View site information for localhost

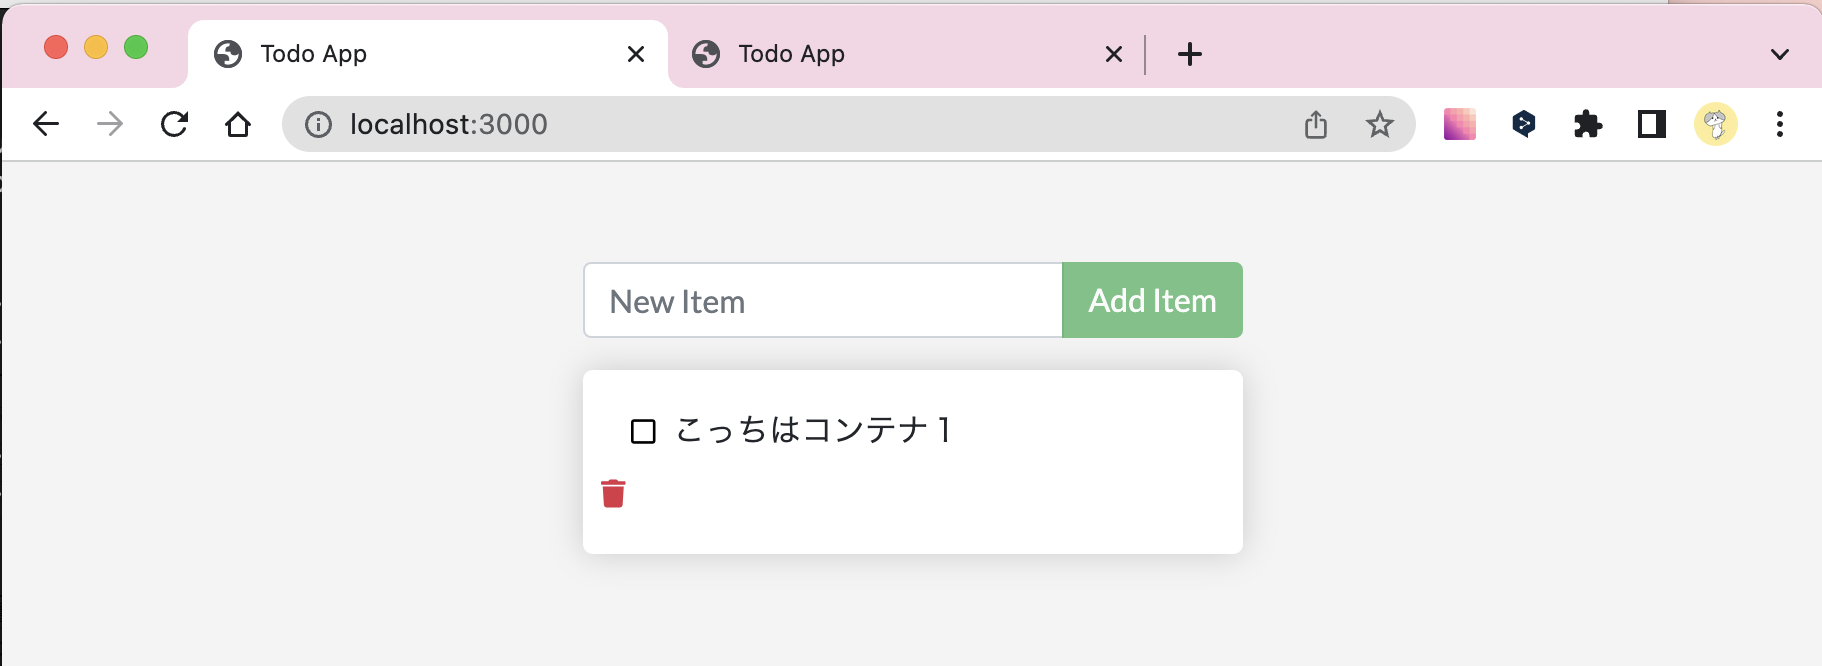318,124
